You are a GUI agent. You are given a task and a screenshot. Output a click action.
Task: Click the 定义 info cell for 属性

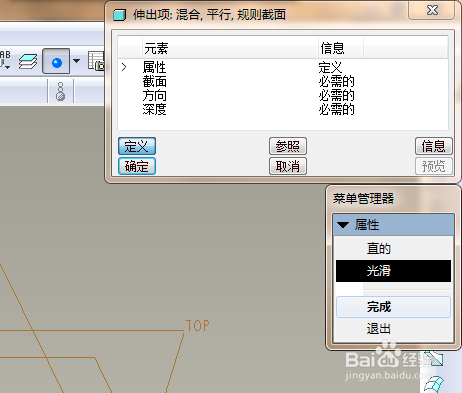click(330, 67)
